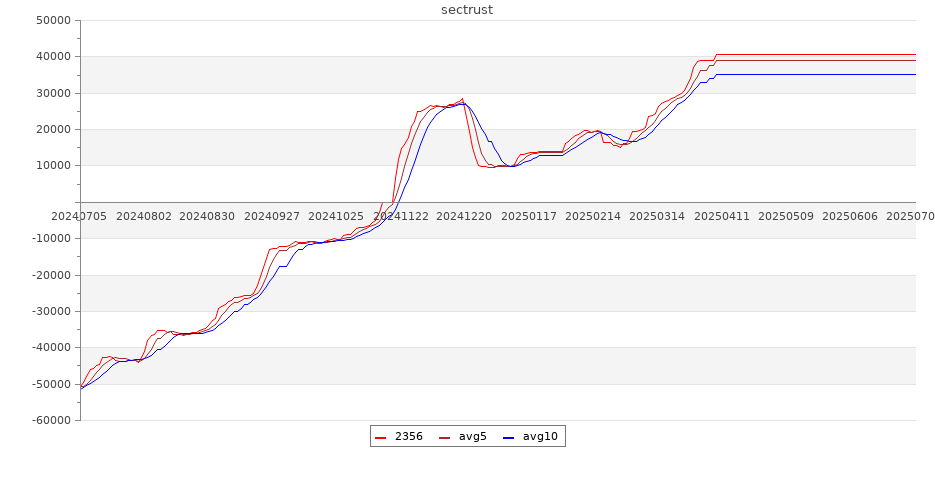Viewport: 935px width, 500px height.
Task: Toggle the avg5 series legend label
Action: 472,437
